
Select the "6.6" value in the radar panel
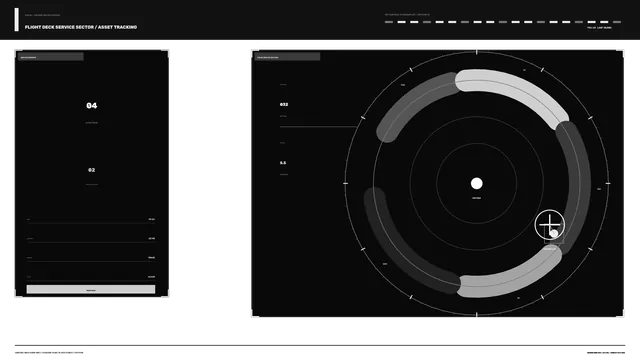point(283,163)
